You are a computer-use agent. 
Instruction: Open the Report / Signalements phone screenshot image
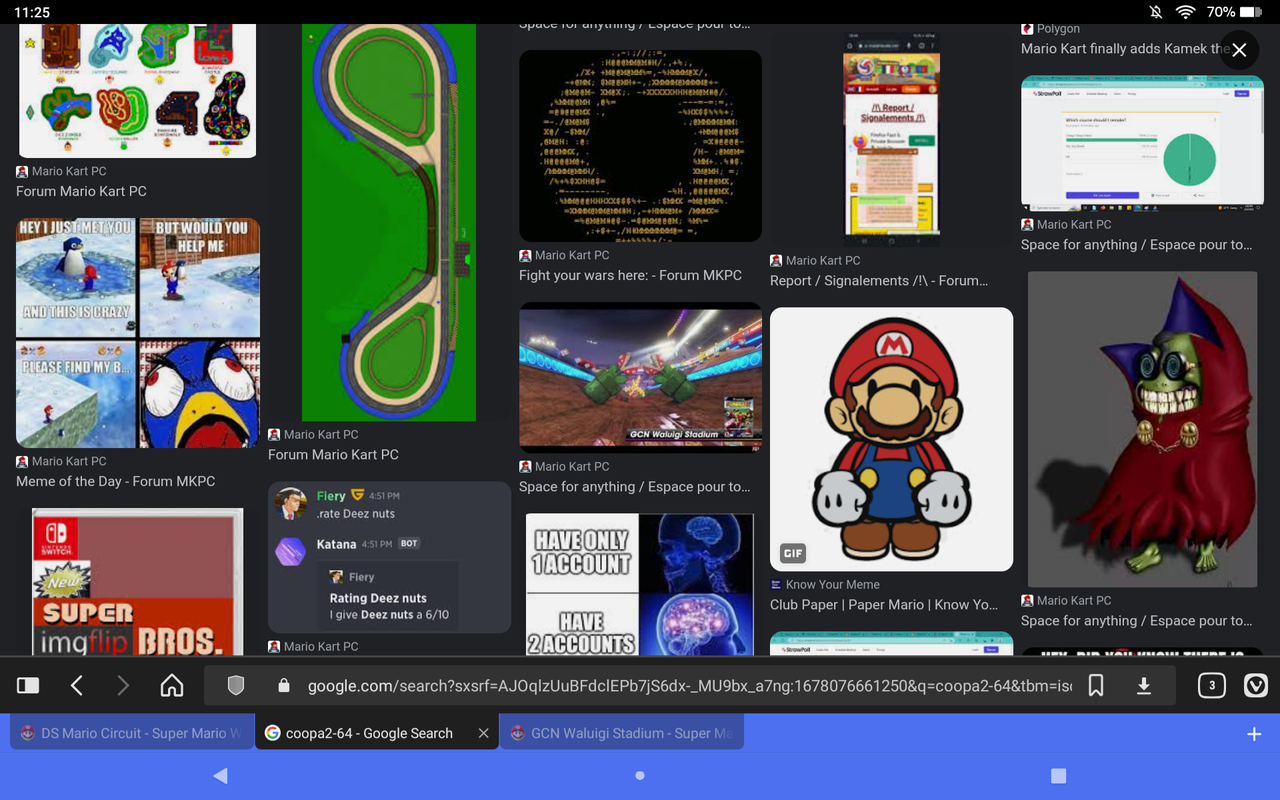tap(891, 139)
